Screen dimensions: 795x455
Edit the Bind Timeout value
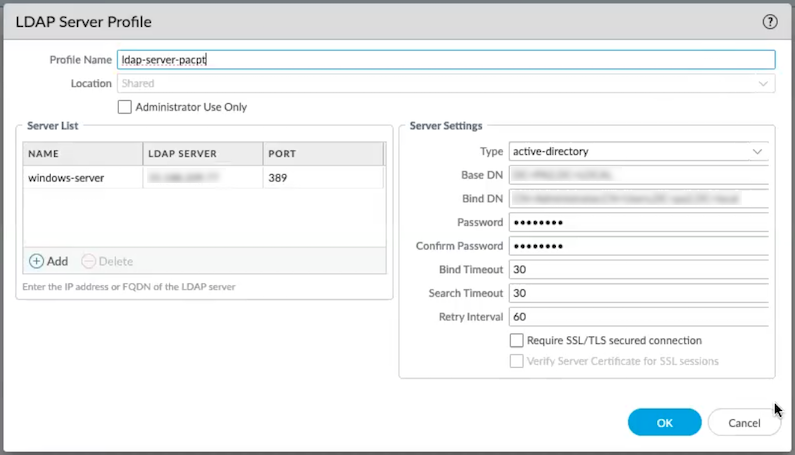click(638, 269)
